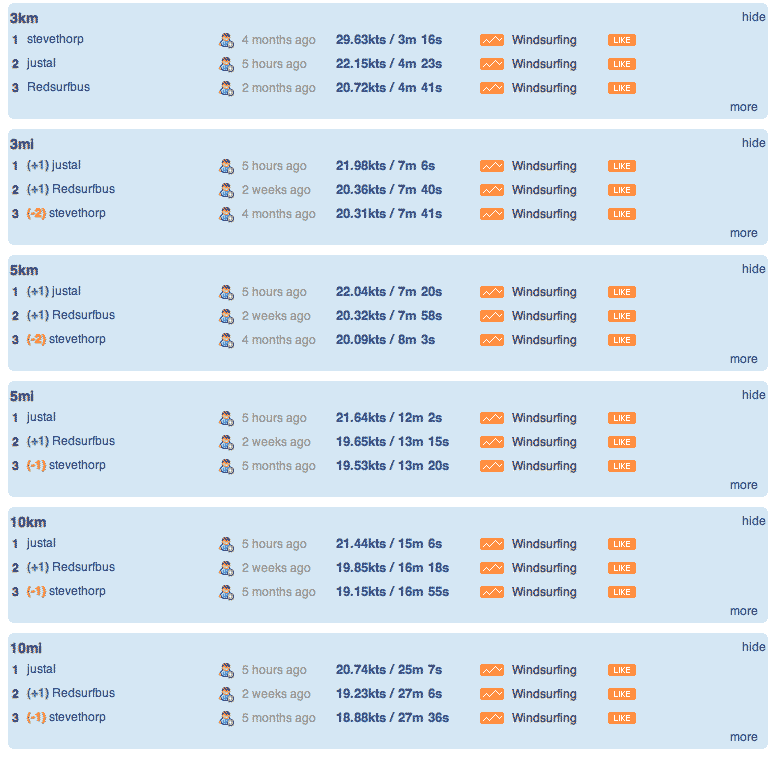This screenshot has height=757, width=775.
Task: Open the graph icon for stevethorp's 5mi entry
Action: click(x=492, y=466)
